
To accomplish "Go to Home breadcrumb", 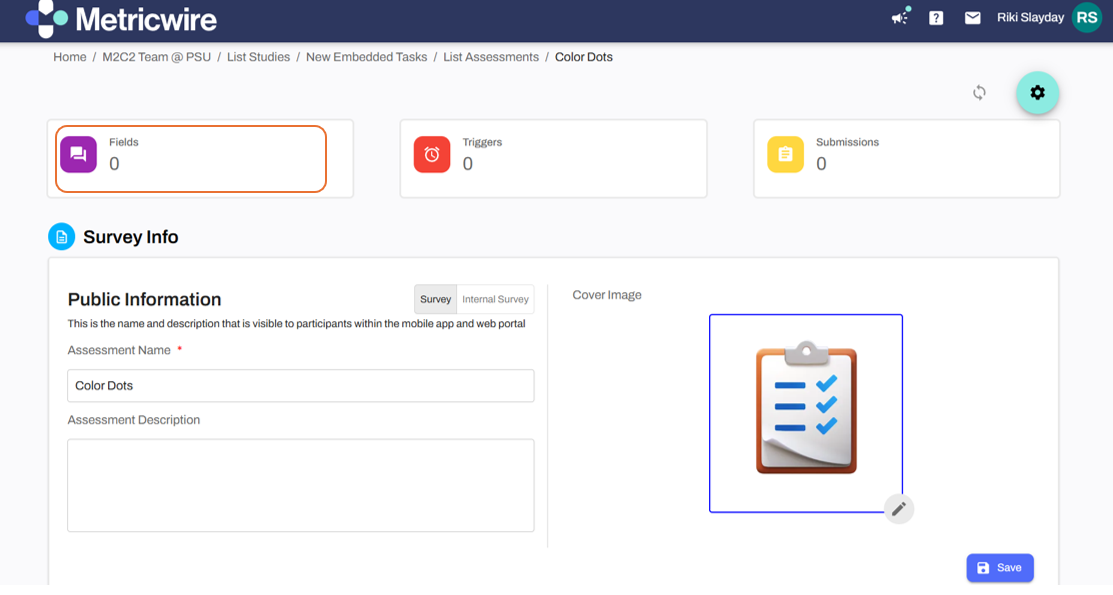I will (70, 57).
